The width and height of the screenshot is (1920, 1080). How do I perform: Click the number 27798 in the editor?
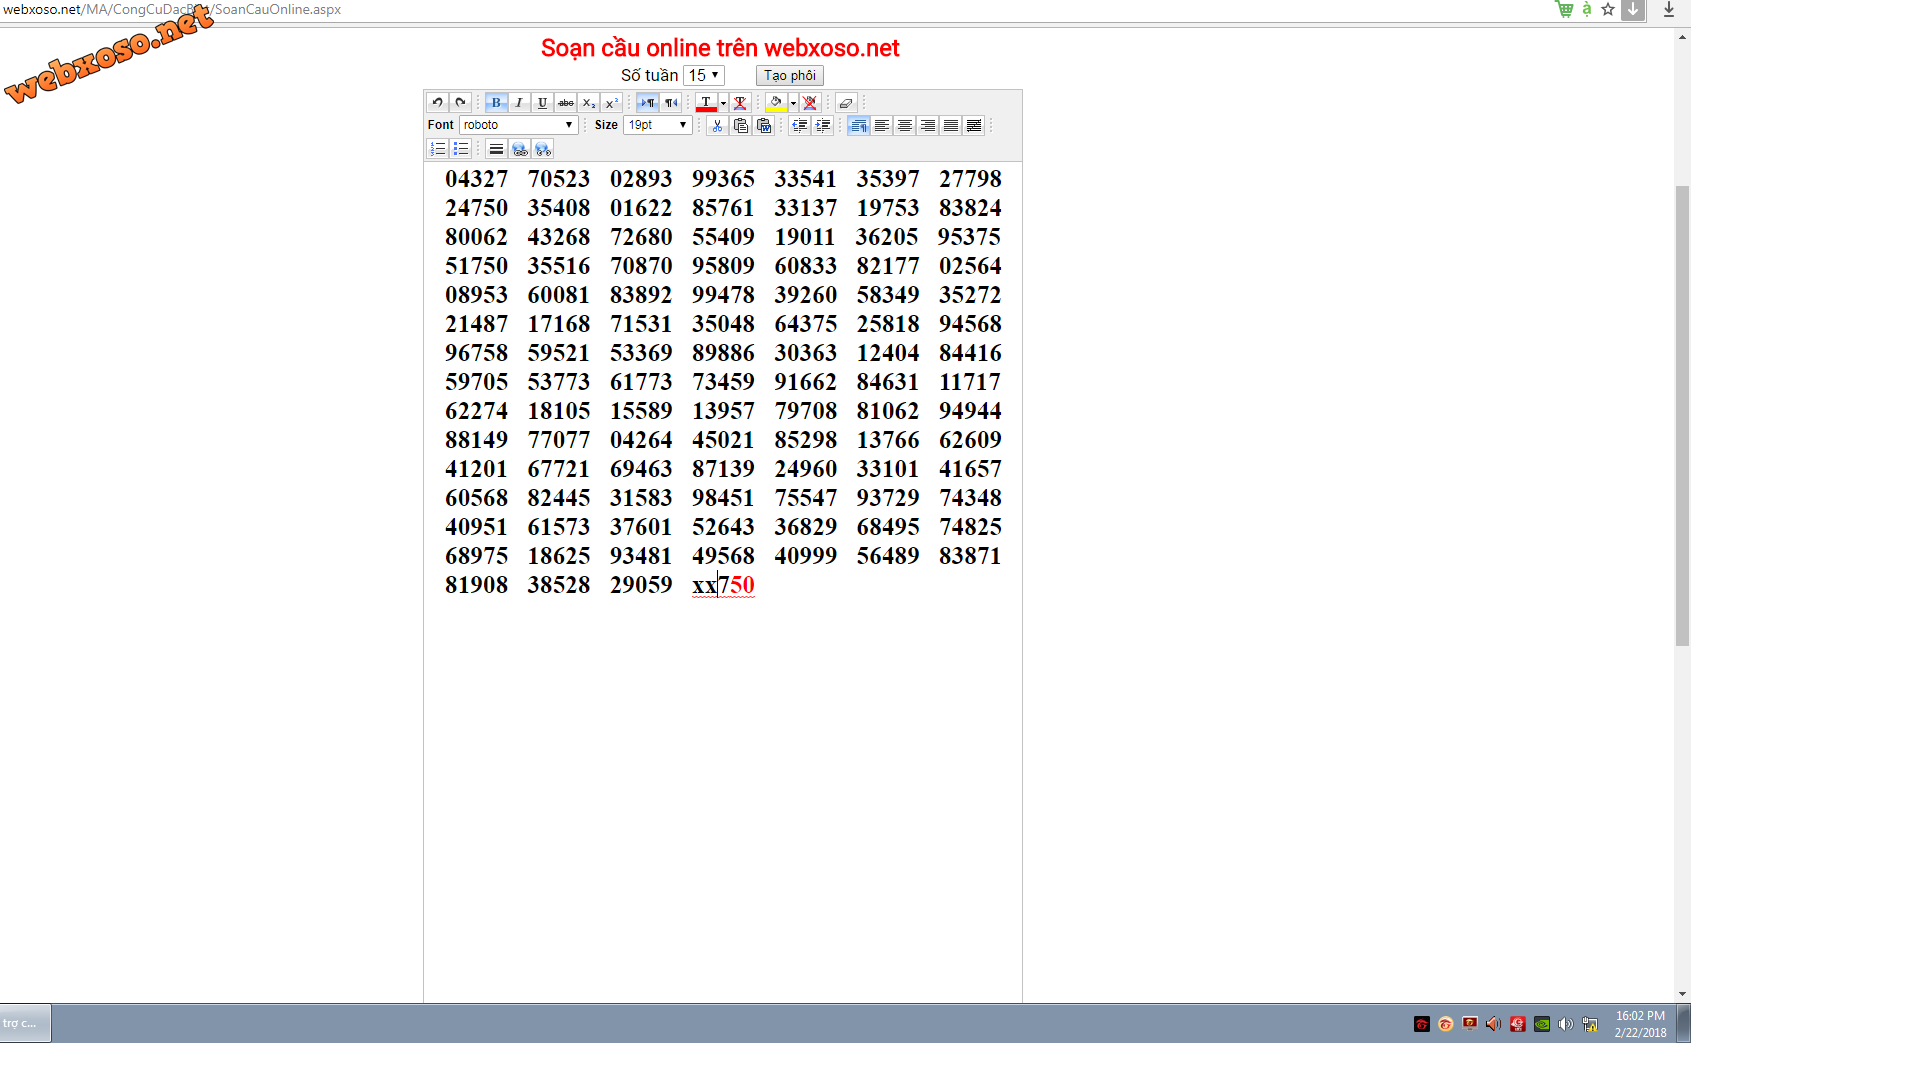click(970, 179)
